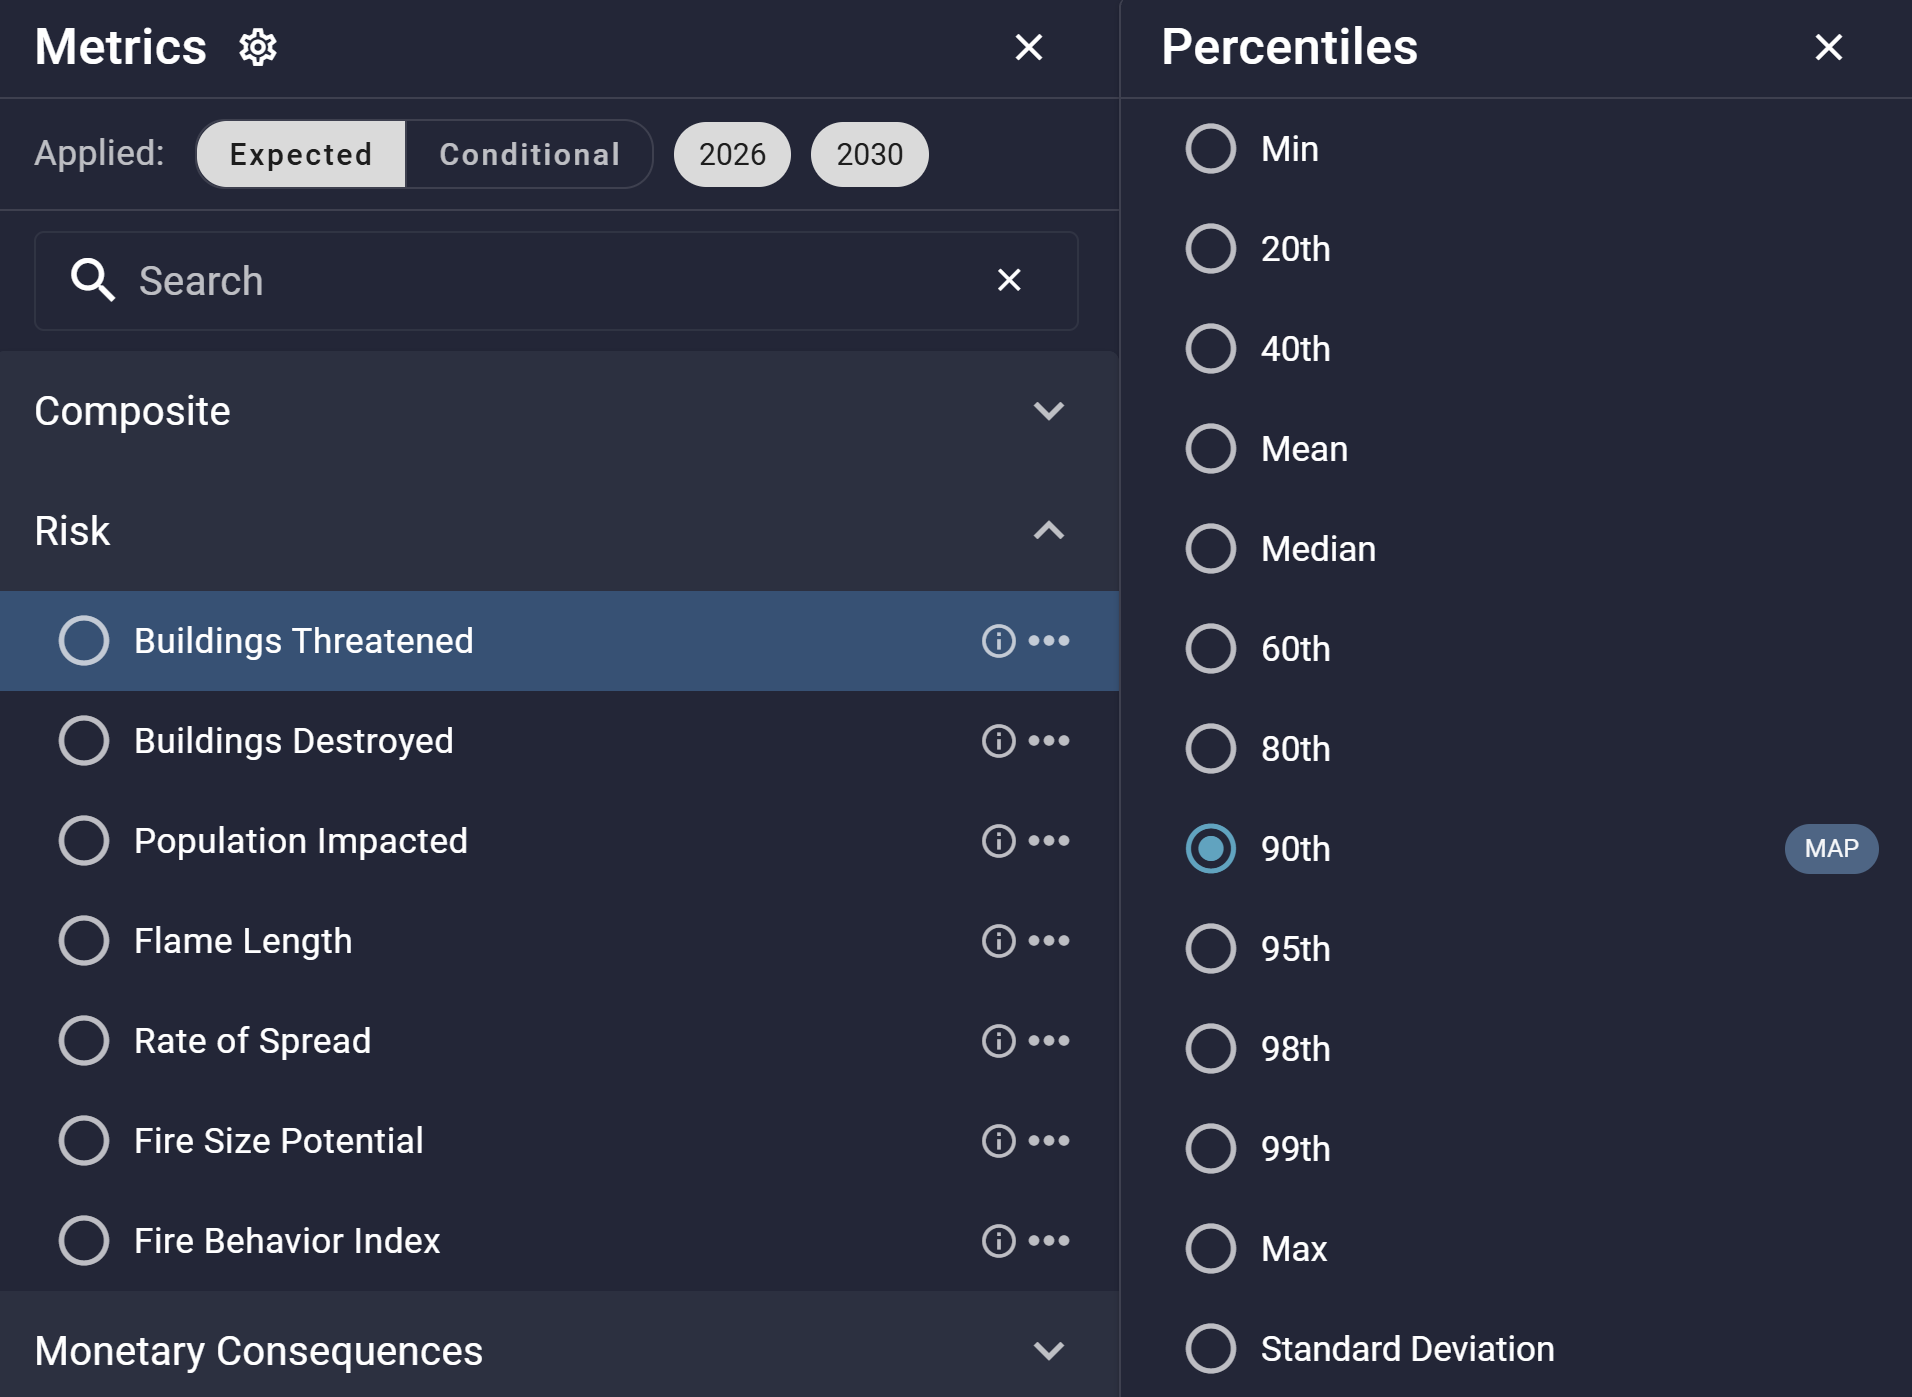Select the Mean percentile radio
The height and width of the screenshot is (1397, 1912).
point(1211,449)
